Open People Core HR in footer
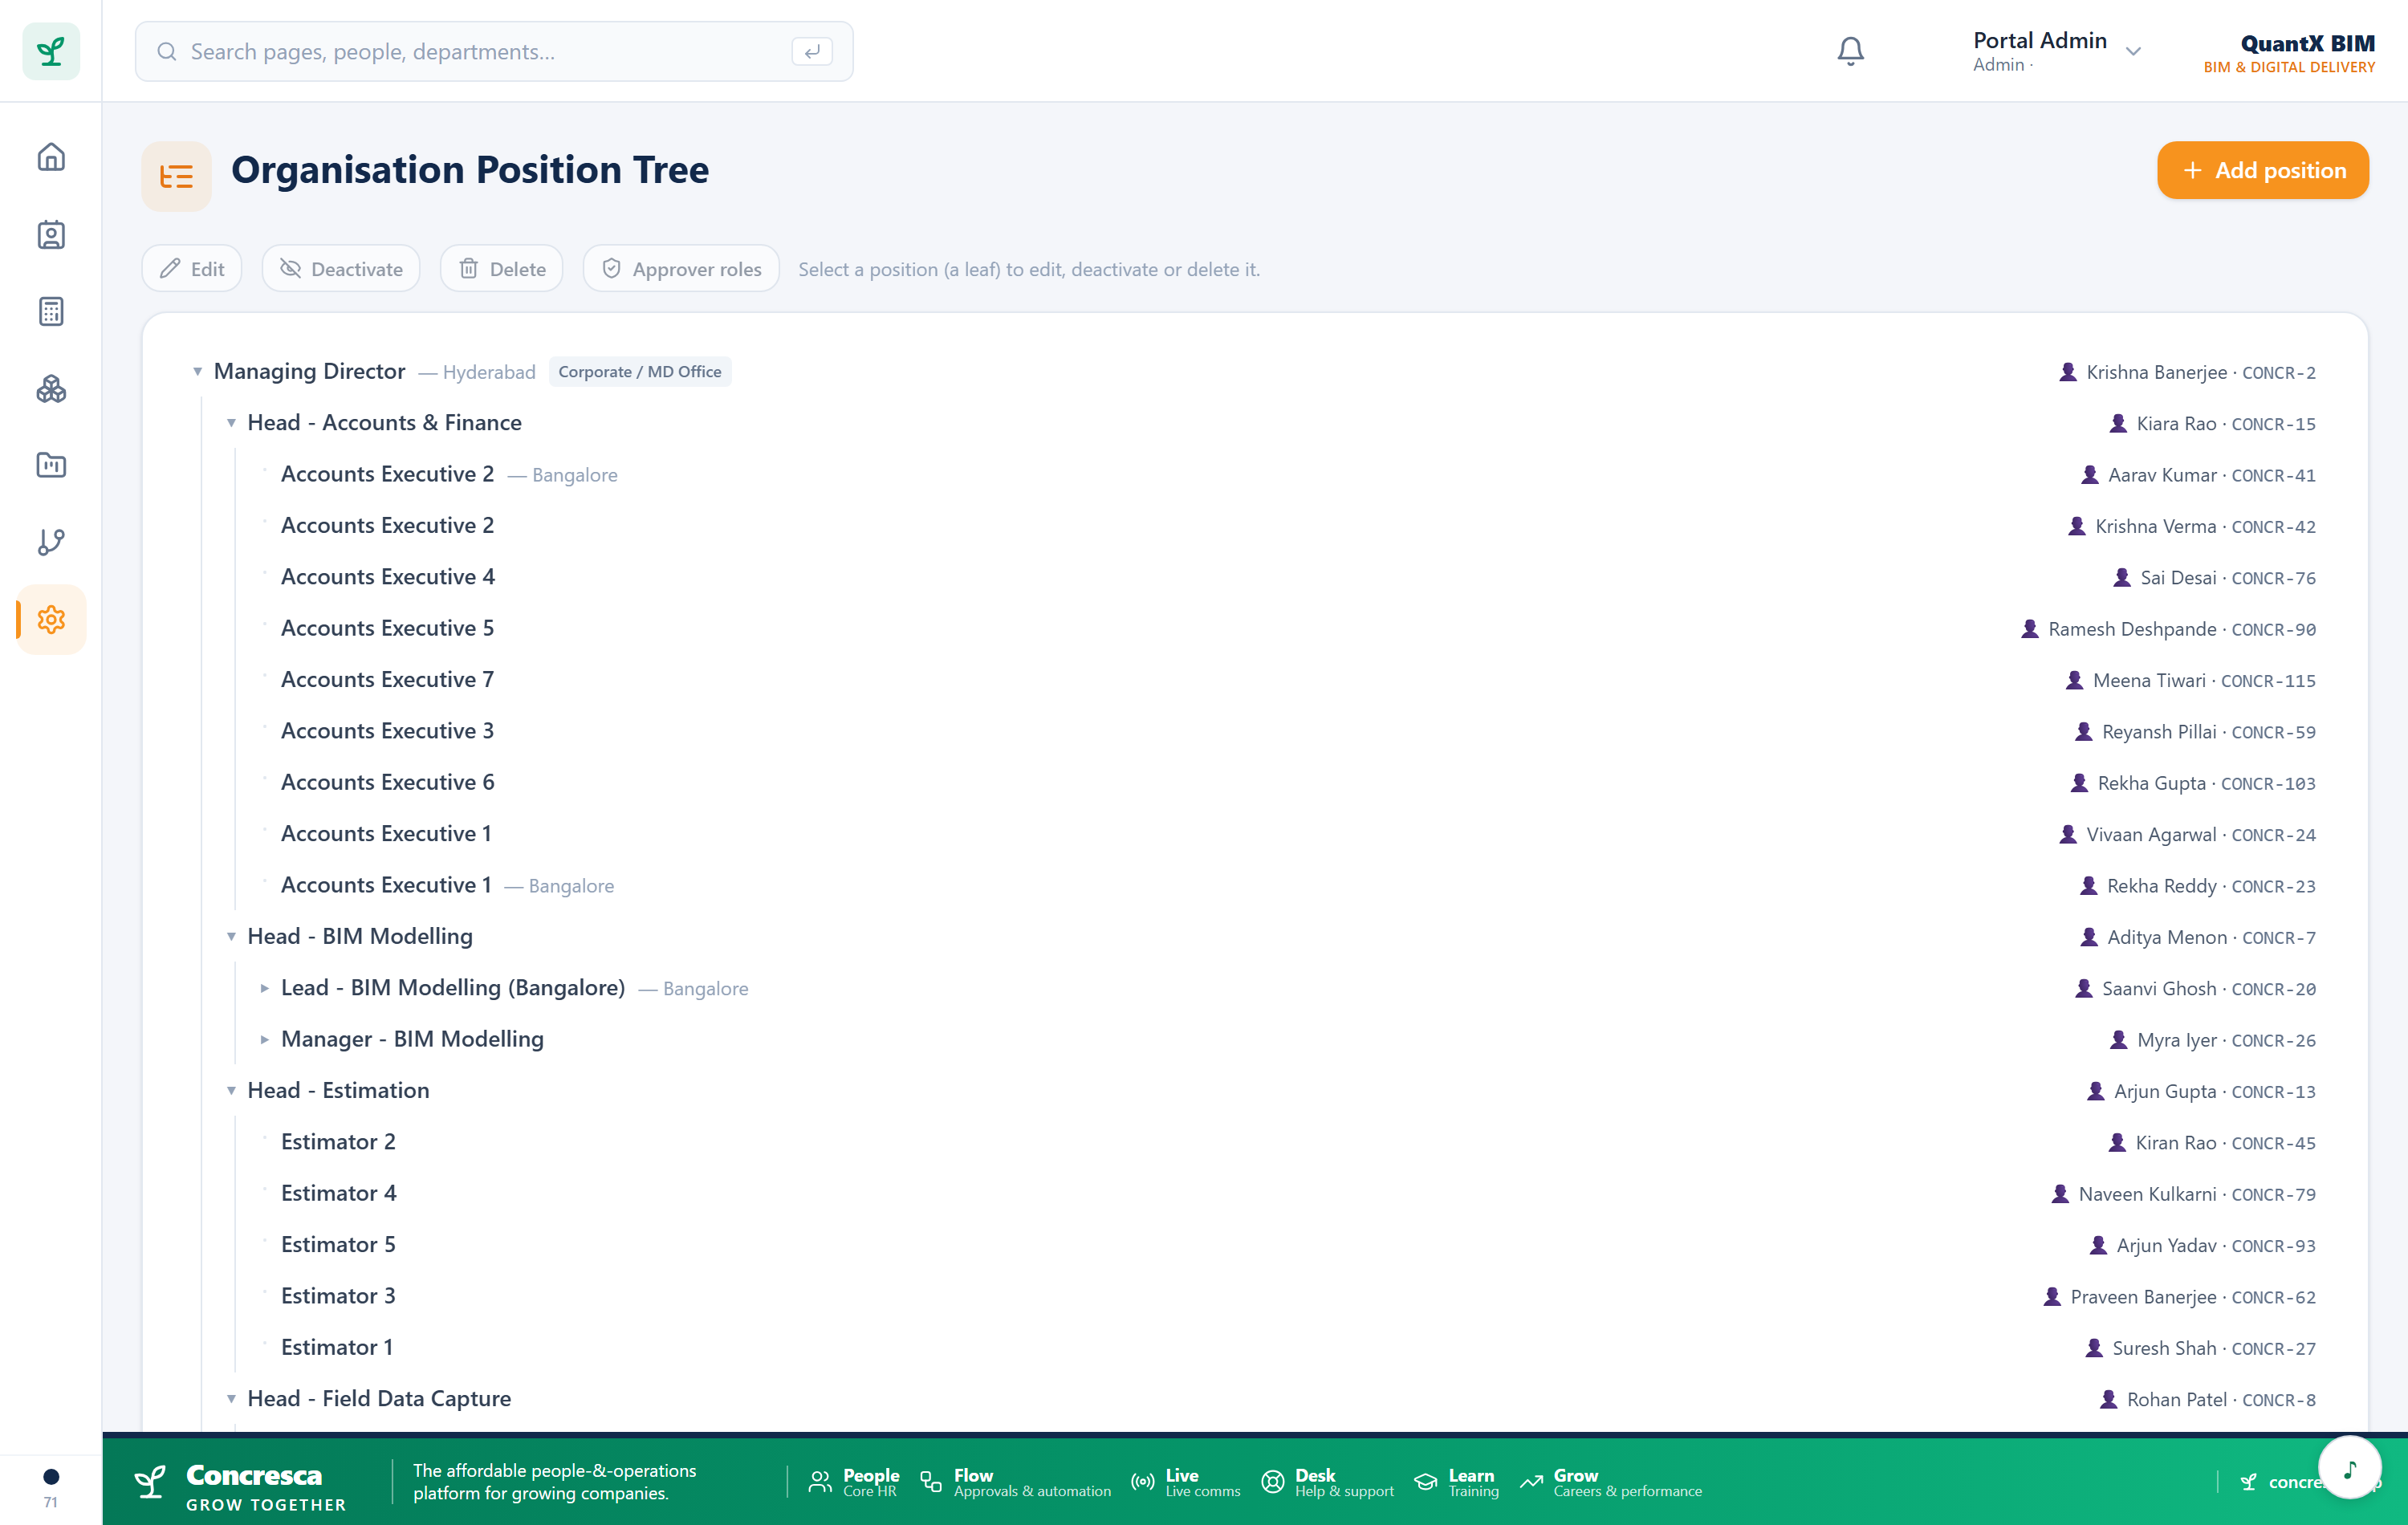This screenshot has height=1525, width=2408. point(854,1482)
